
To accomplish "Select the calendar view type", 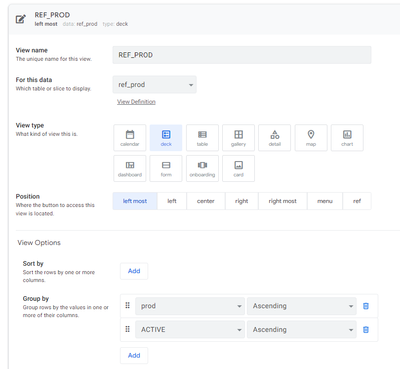I will (130, 138).
